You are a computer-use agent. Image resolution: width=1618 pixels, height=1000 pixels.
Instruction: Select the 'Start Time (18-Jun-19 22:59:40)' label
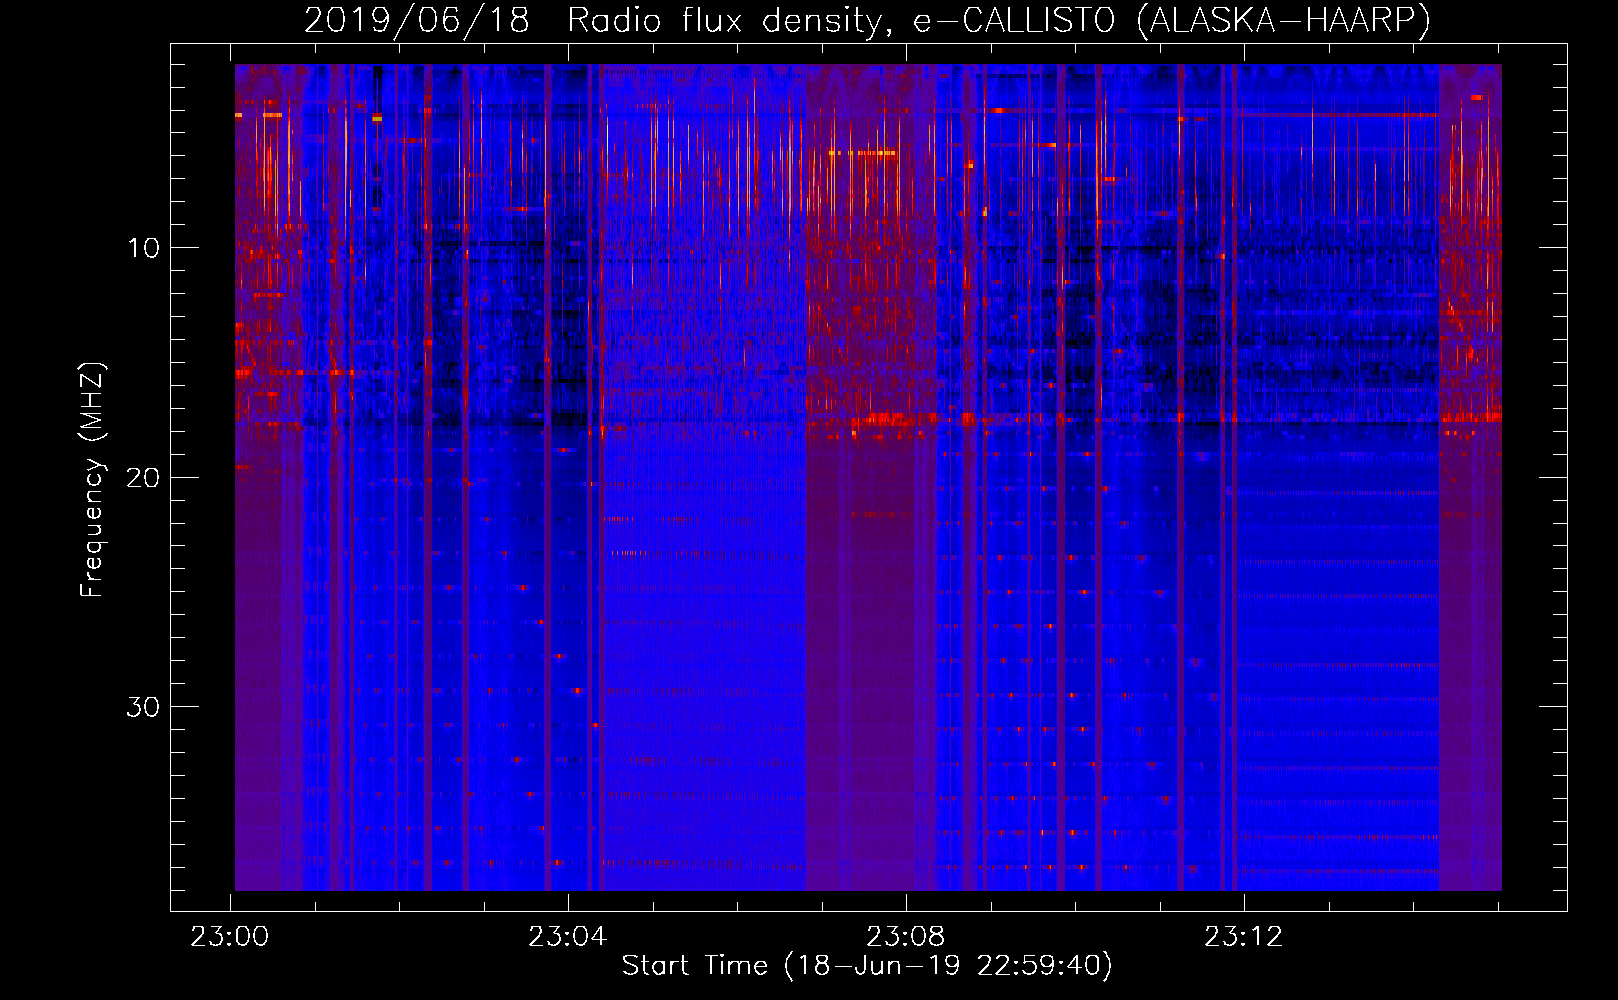867,966
